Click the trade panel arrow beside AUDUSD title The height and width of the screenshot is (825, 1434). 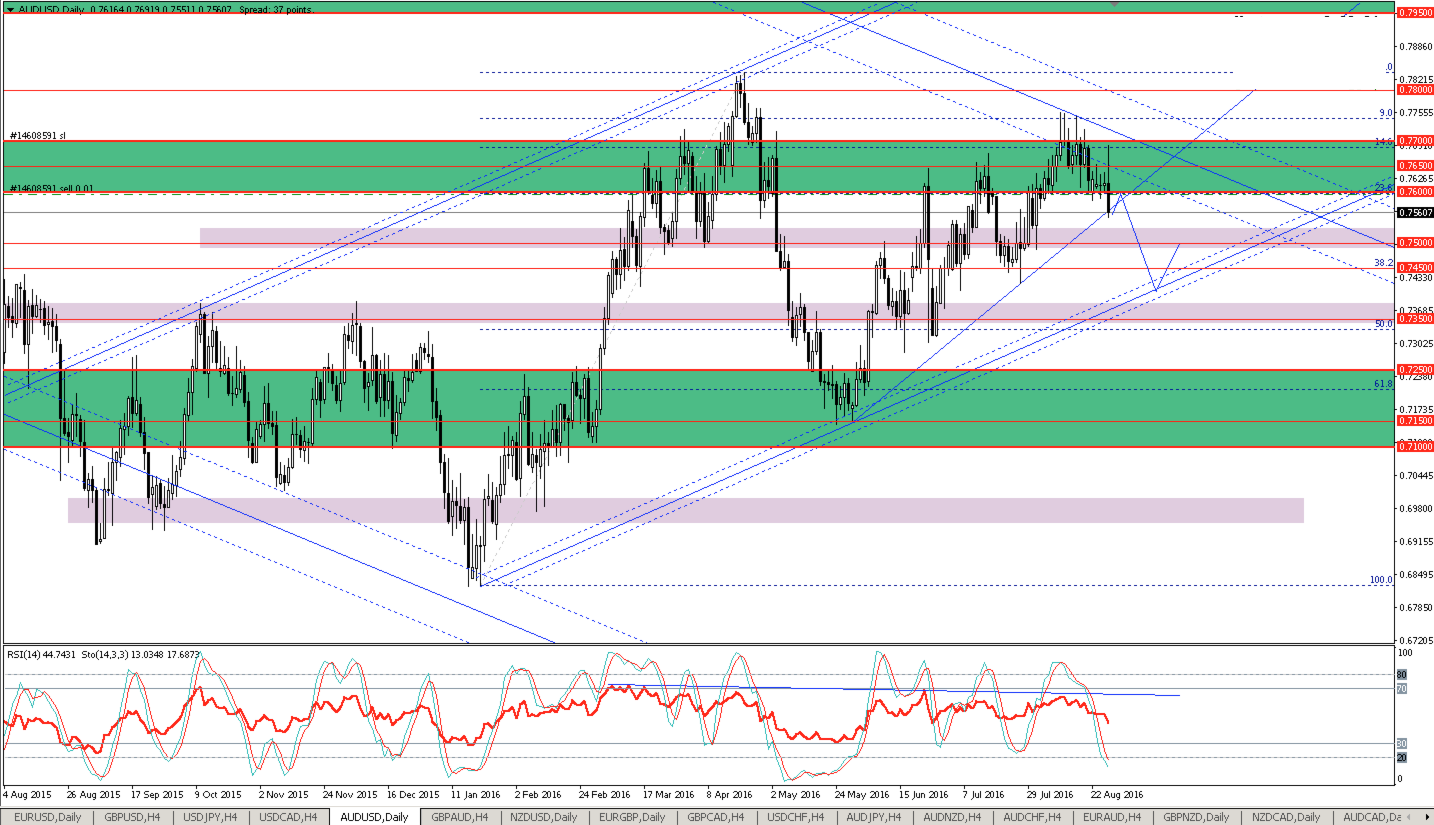pos(10,9)
